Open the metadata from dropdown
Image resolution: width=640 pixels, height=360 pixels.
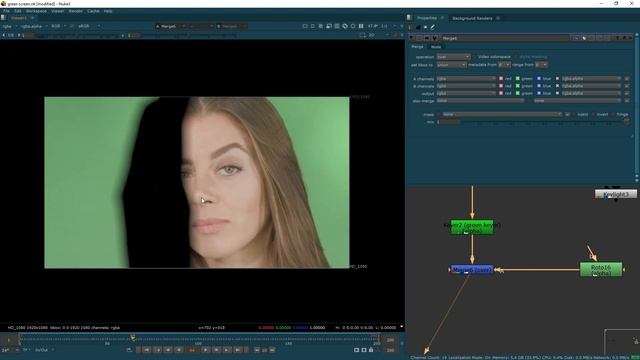click(x=504, y=65)
